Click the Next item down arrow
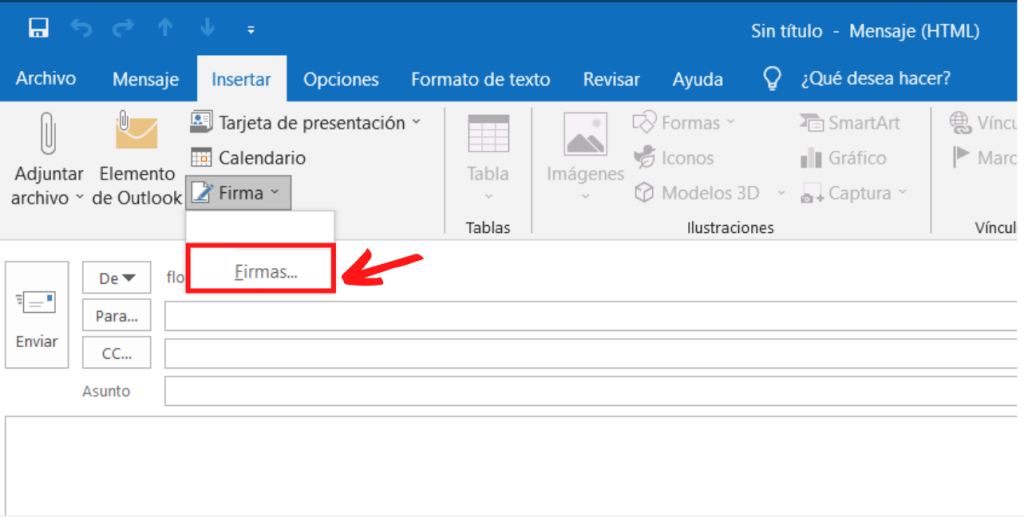 tap(208, 27)
